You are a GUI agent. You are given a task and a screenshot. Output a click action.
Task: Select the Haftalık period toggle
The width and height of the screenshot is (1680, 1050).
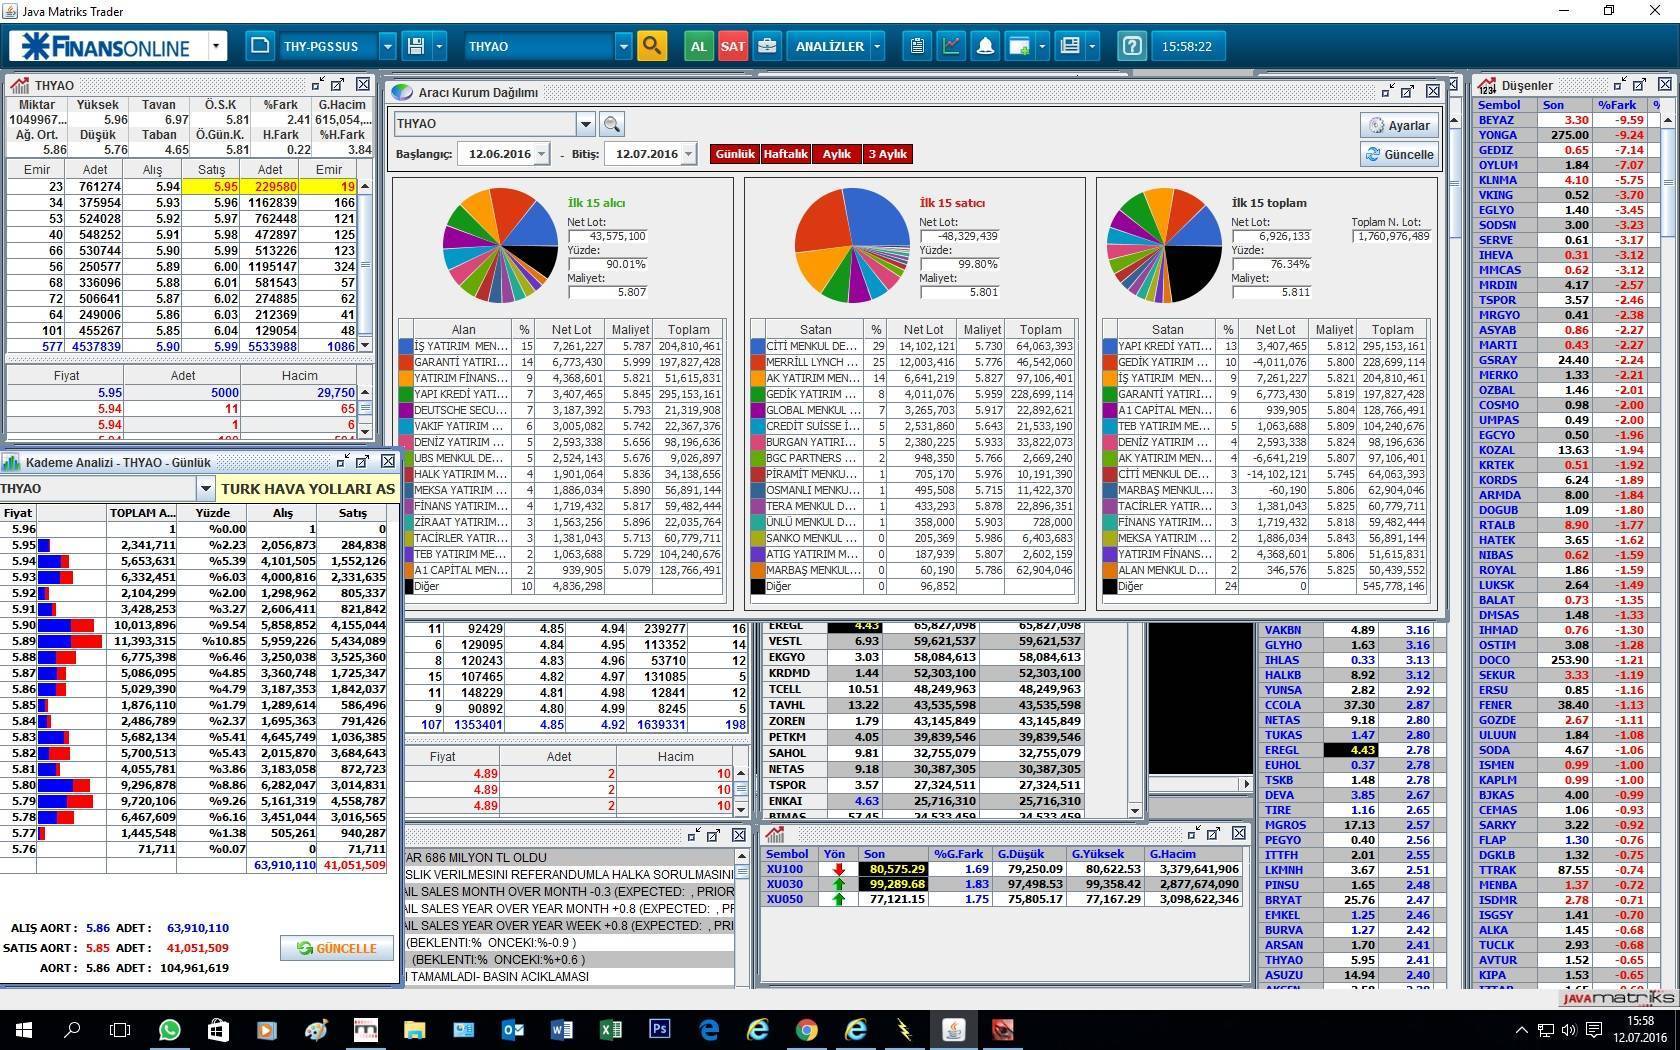coord(785,154)
